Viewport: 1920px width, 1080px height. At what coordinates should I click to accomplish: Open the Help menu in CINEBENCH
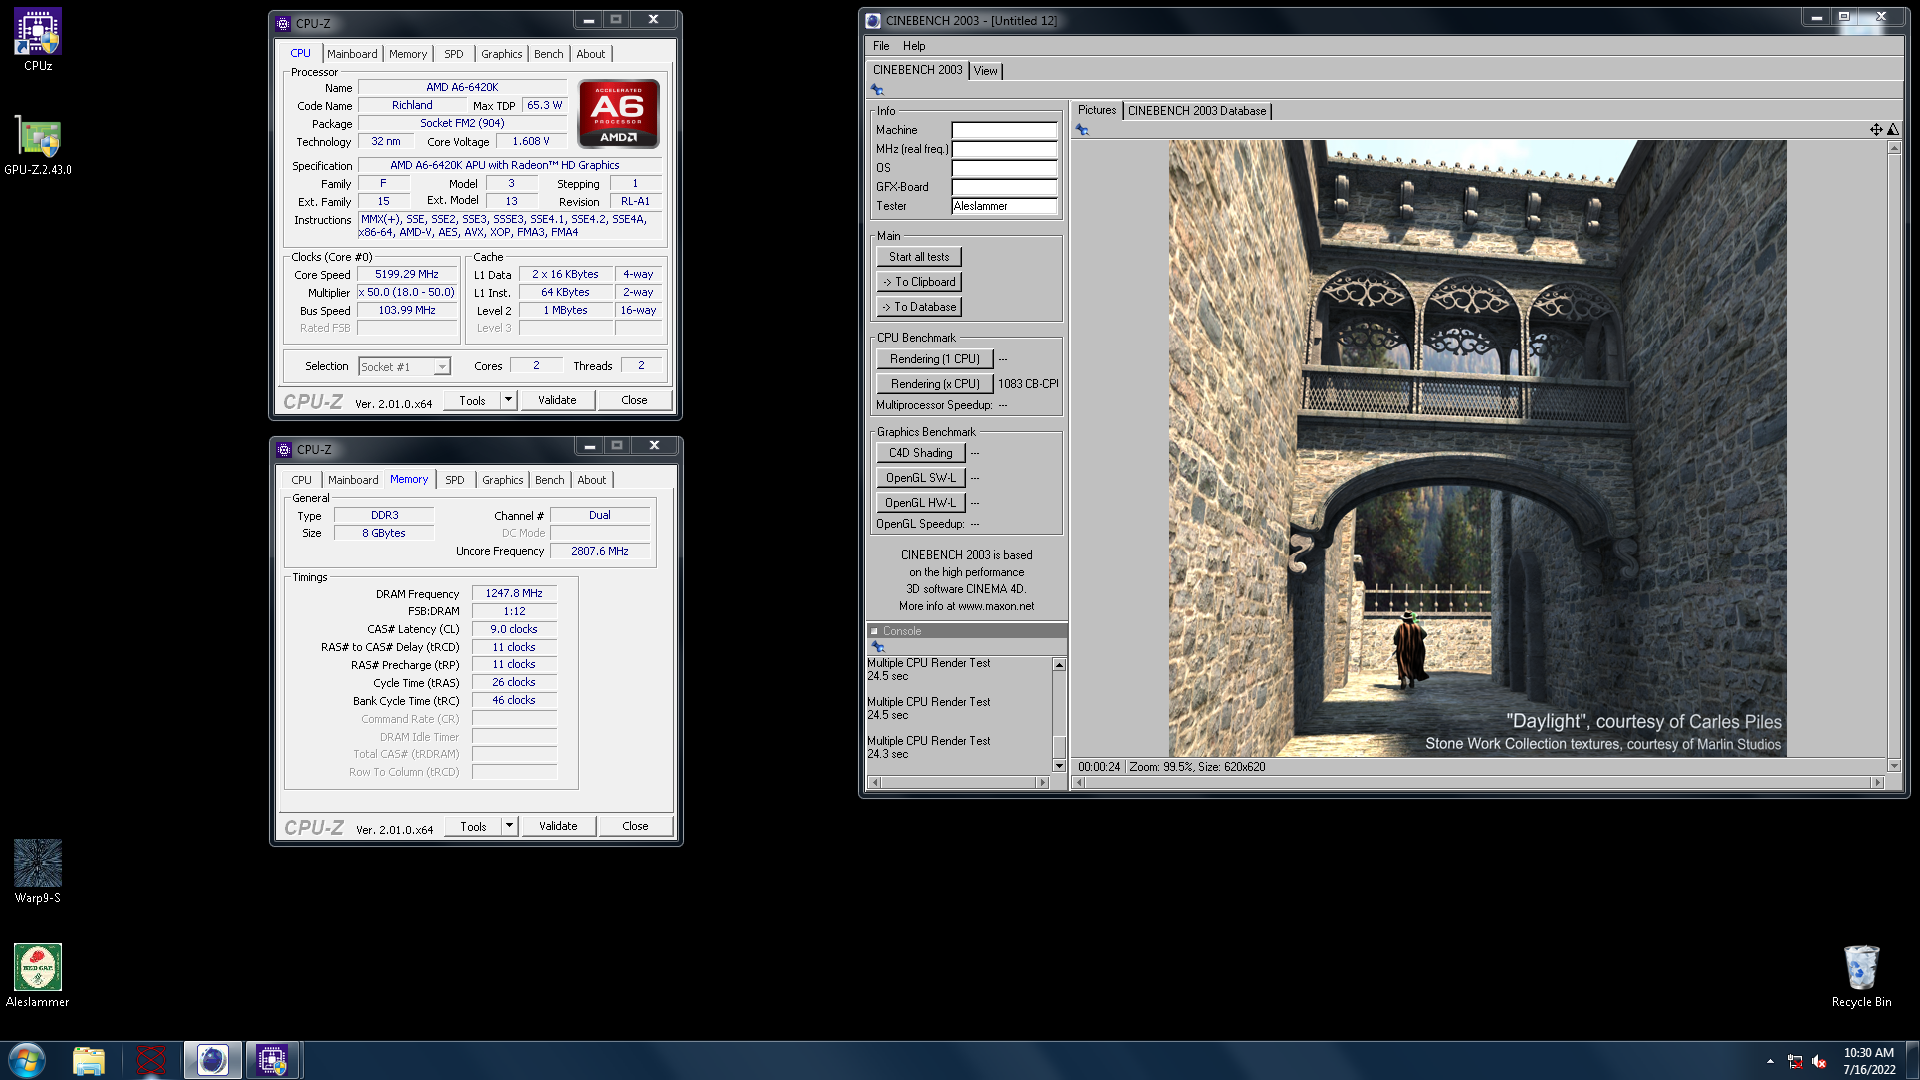point(914,46)
